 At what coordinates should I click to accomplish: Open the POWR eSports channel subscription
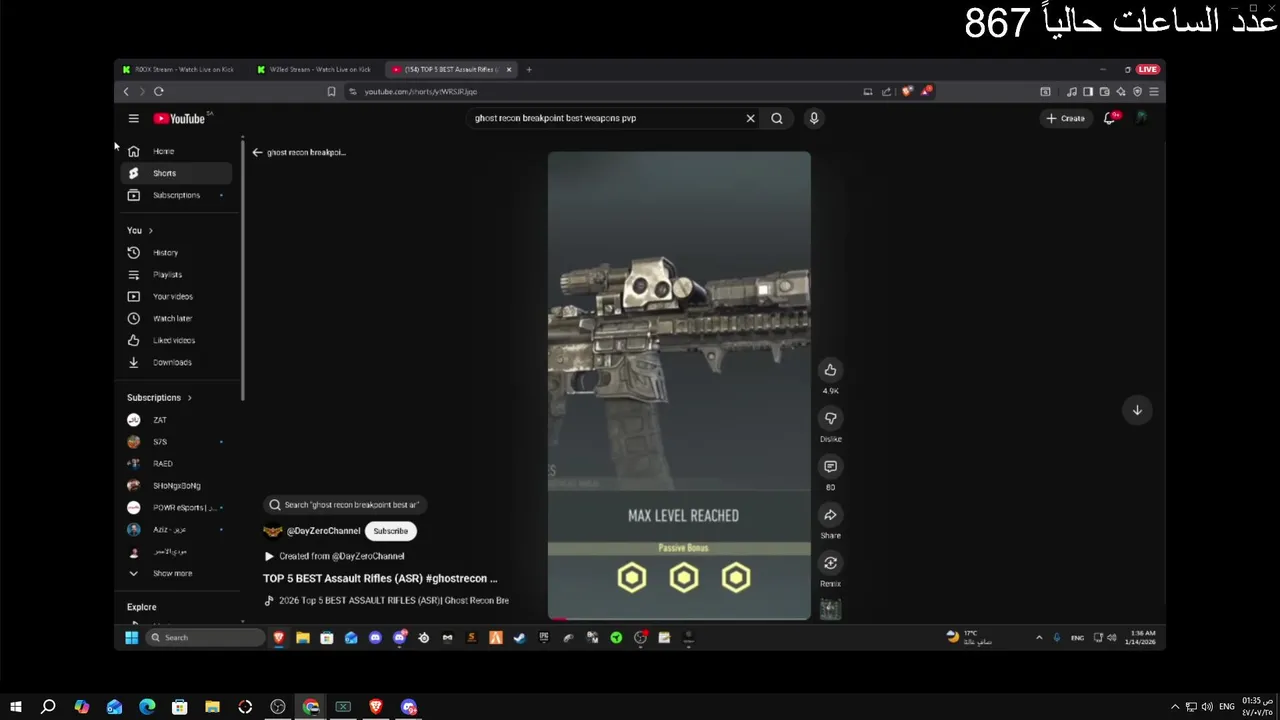coord(176,508)
